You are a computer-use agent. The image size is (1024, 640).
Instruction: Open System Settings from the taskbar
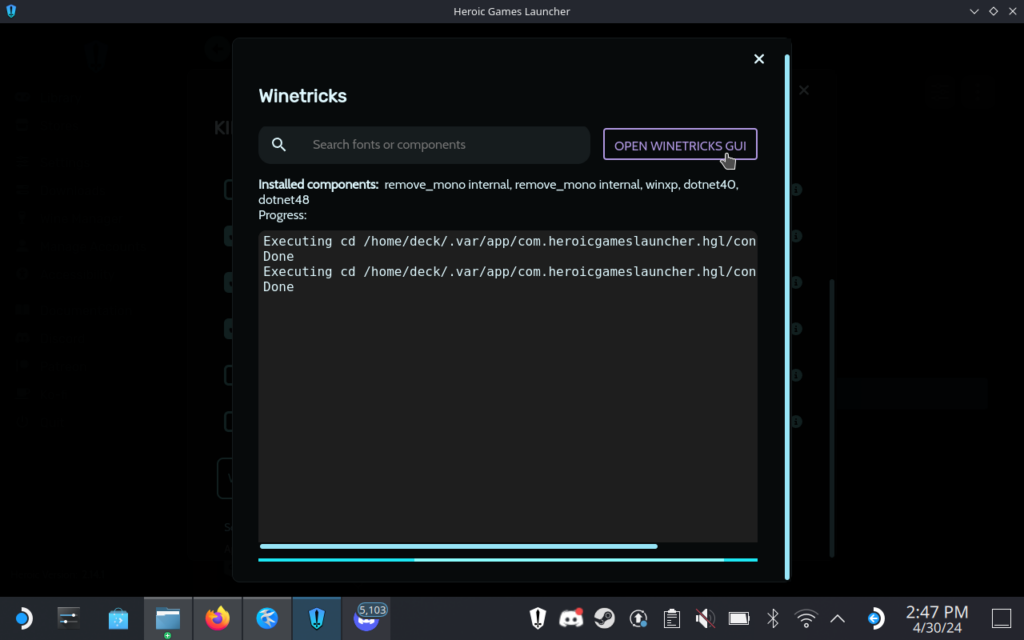(x=69, y=618)
